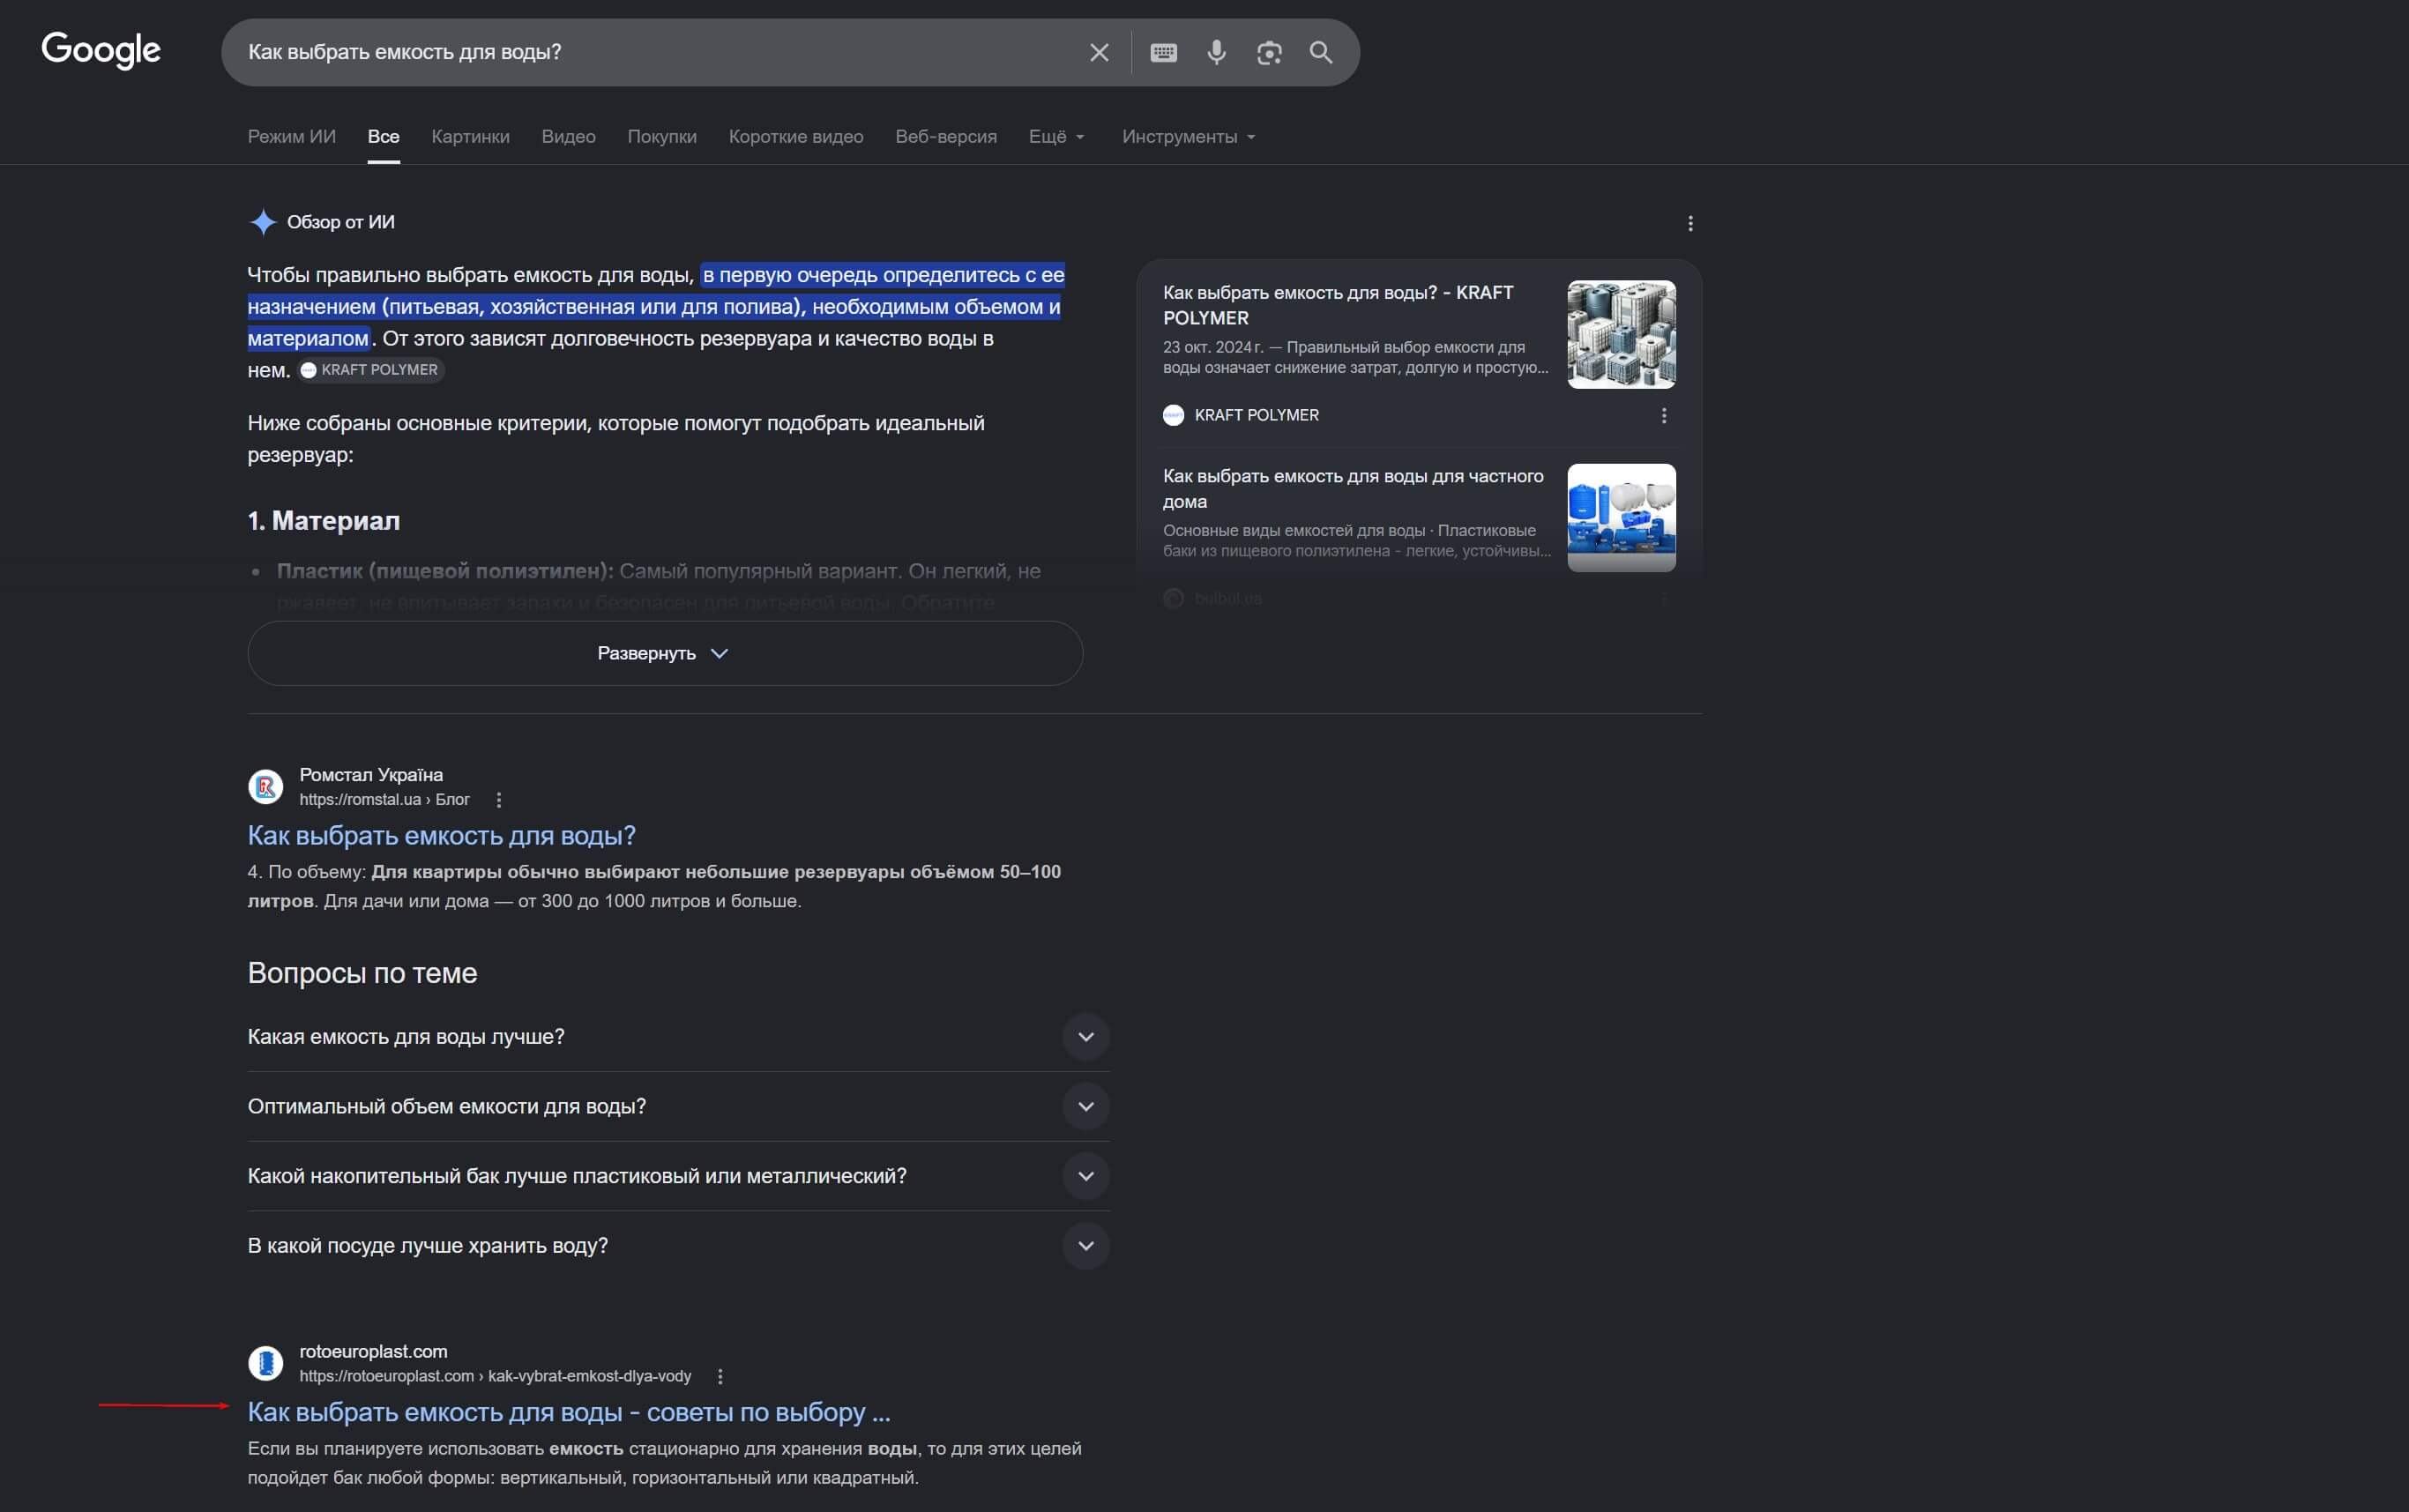Switch to the Веб-версия tab

(946, 136)
